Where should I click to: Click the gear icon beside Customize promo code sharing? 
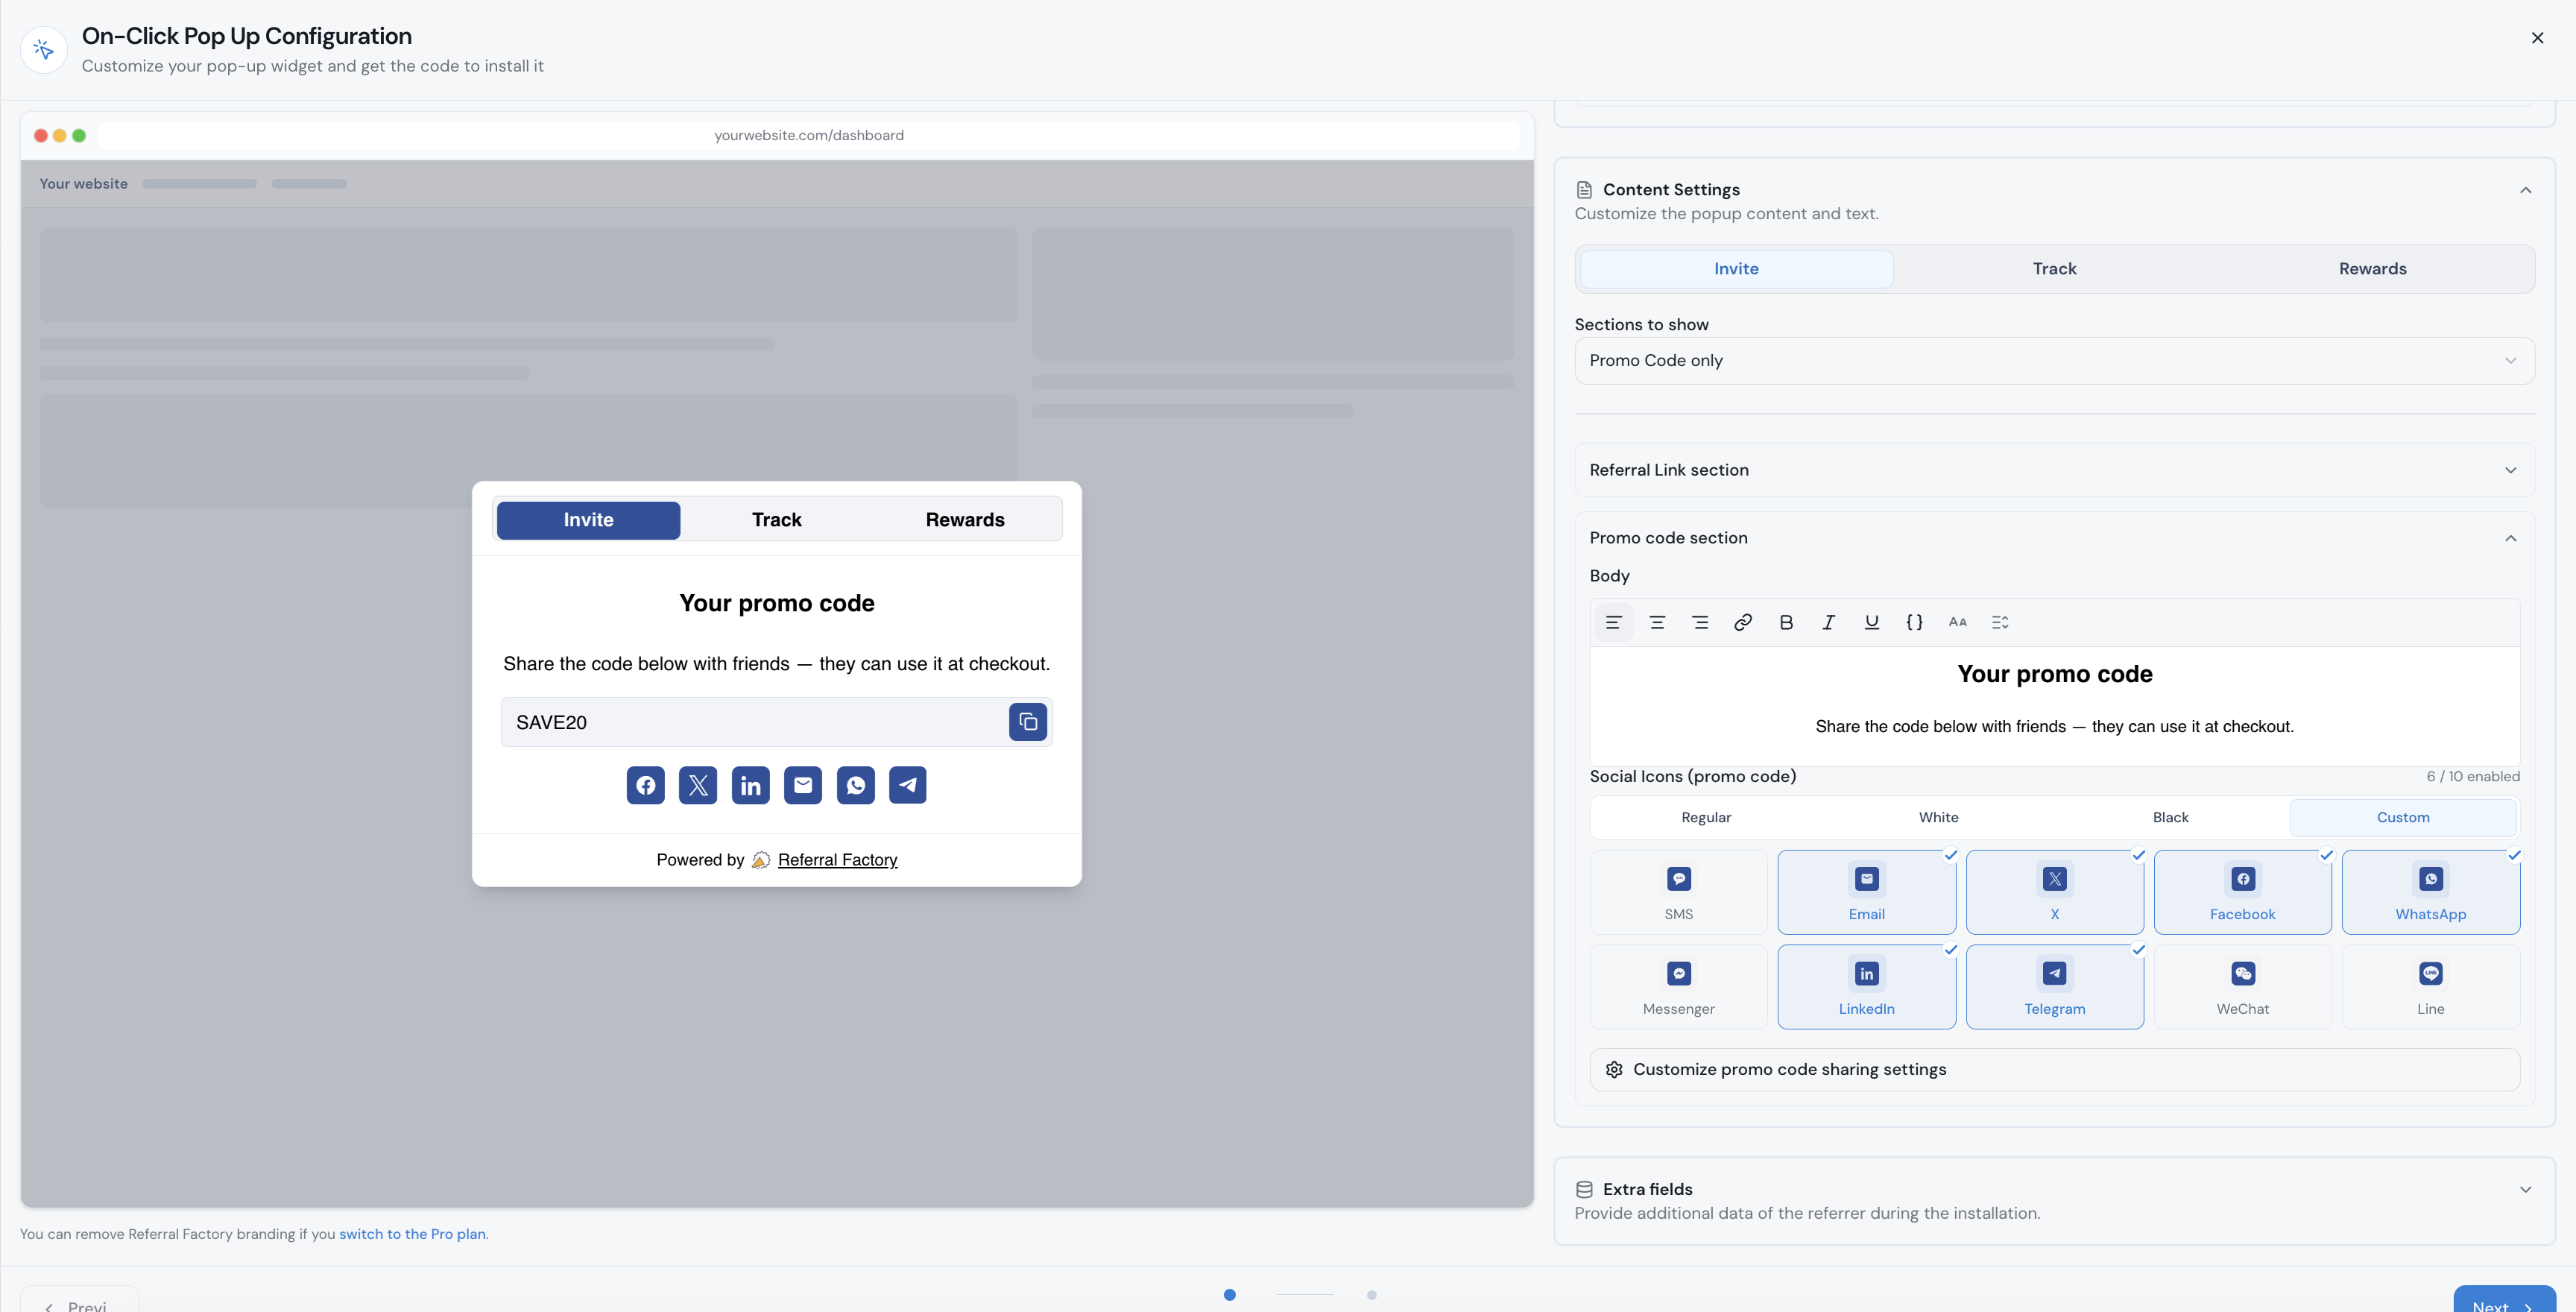point(1614,1069)
